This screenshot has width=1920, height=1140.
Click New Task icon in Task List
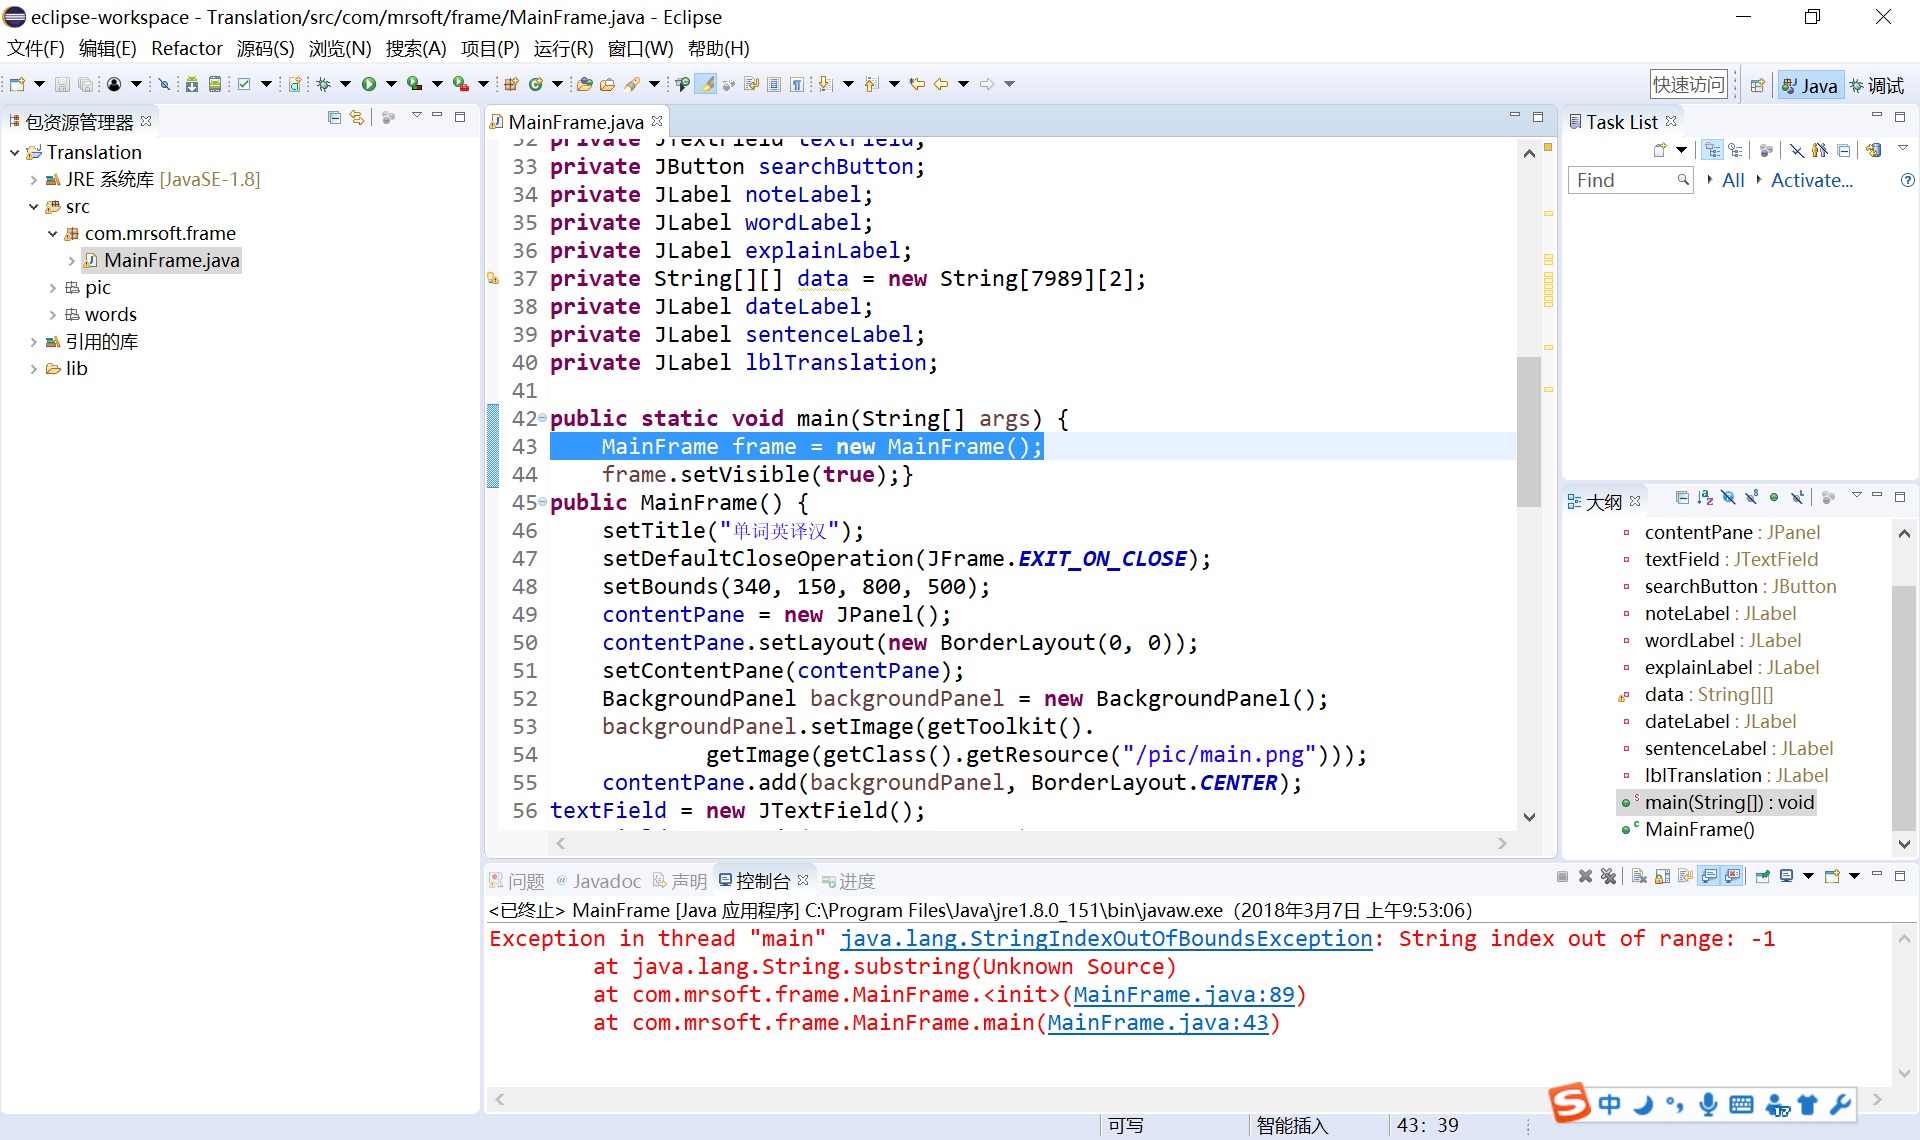(x=1660, y=150)
